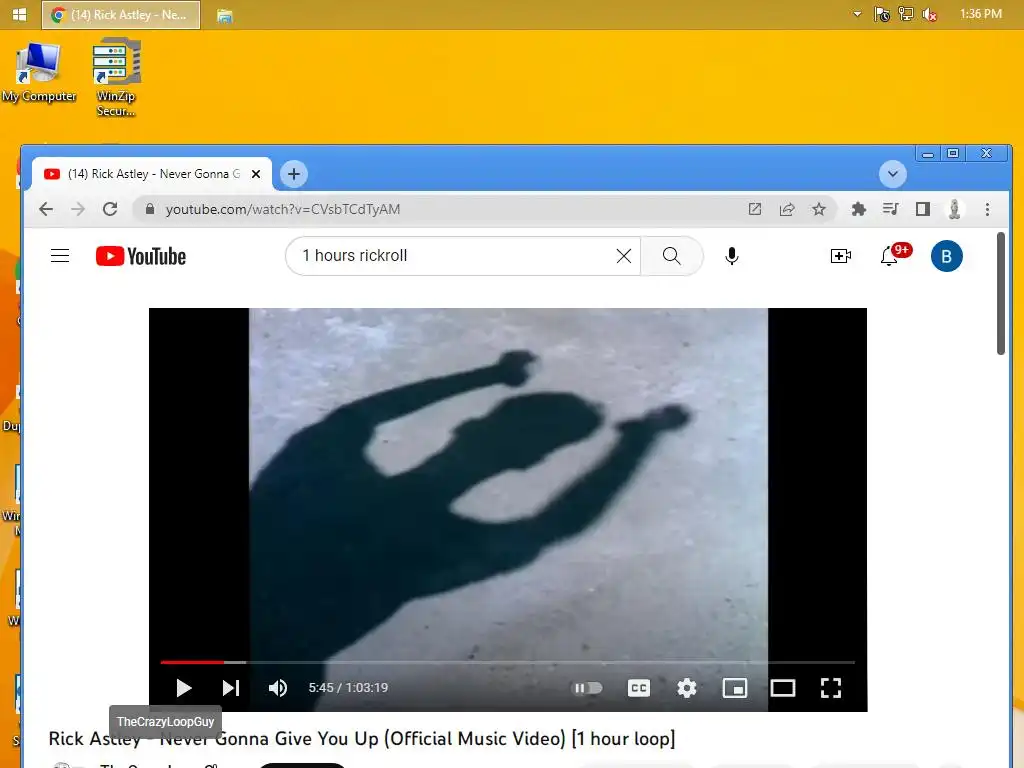The height and width of the screenshot is (768, 1024).
Task: Submit search with the magnifier button
Action: coord(671,256)
